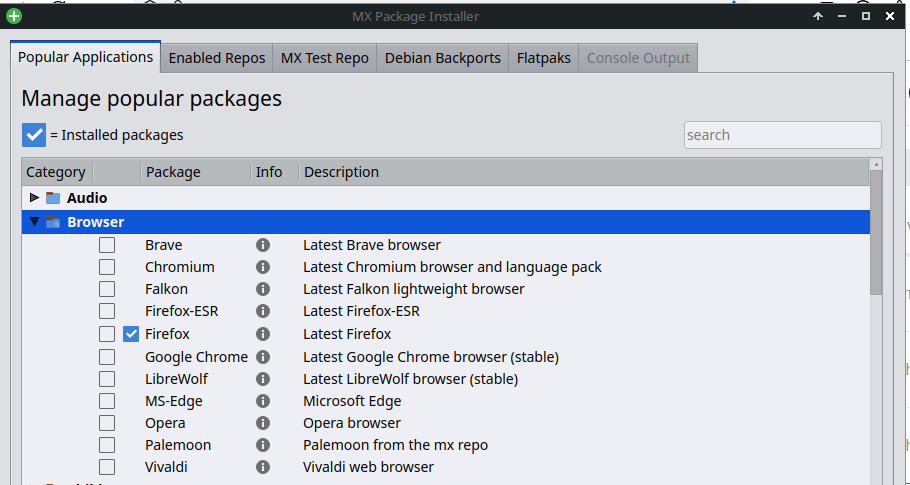Click the always-on-top arrow in title bar
This screenshot has width=910, height=485.
818,16
